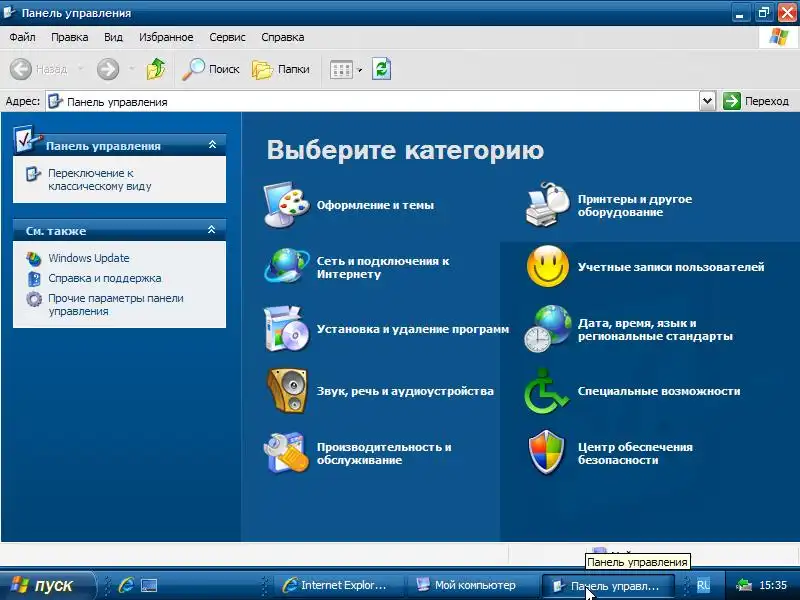Click the Sounds and Audio speaker icon
The height and width of the screenshot is (600, 800).
[x=287, y=390]
